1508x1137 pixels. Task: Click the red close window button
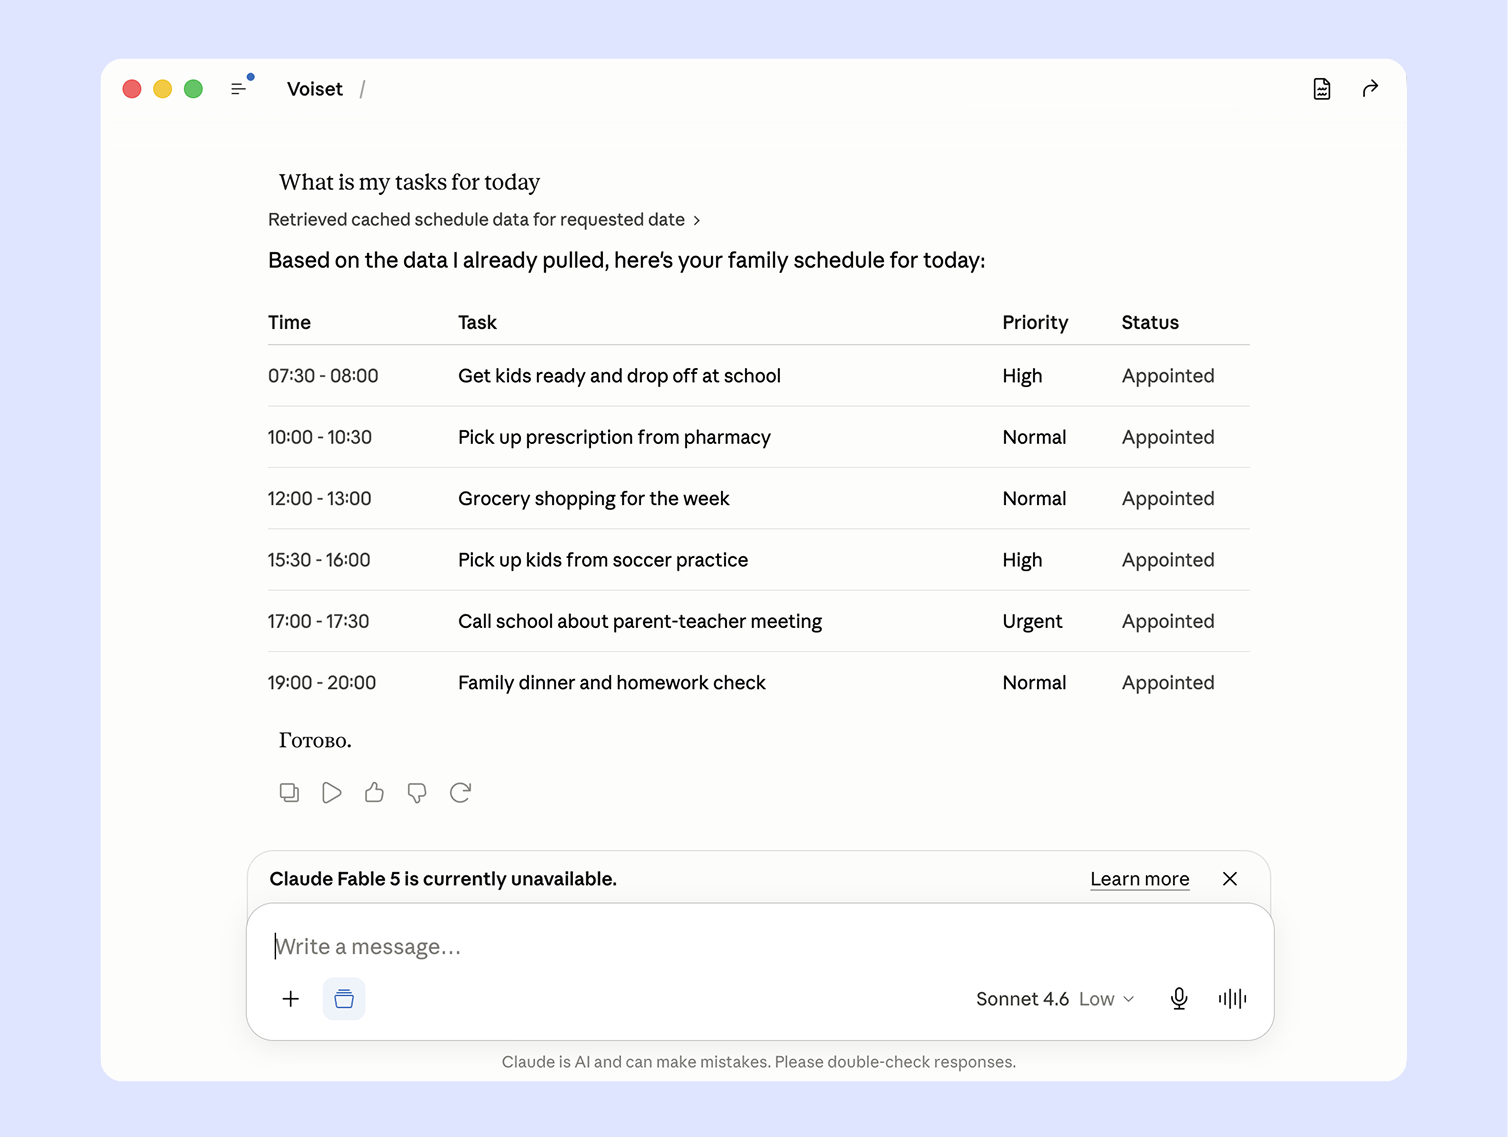click(132, 89)
